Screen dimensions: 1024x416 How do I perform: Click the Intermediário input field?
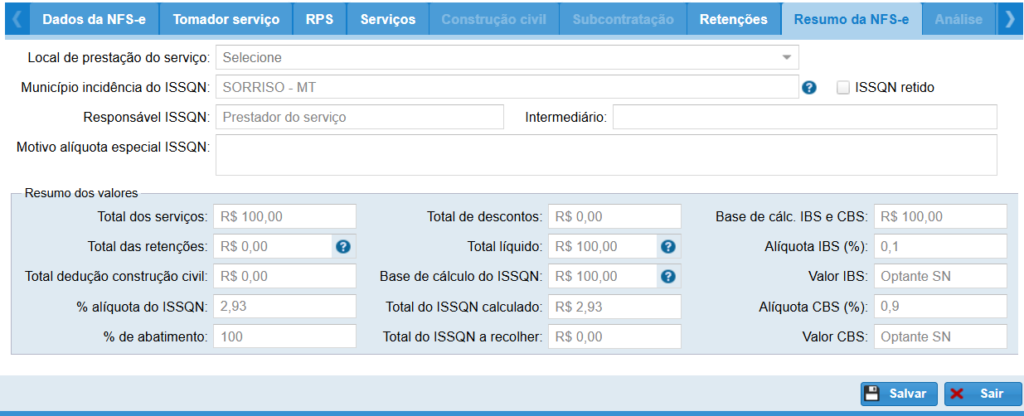[x=804, y=117]
